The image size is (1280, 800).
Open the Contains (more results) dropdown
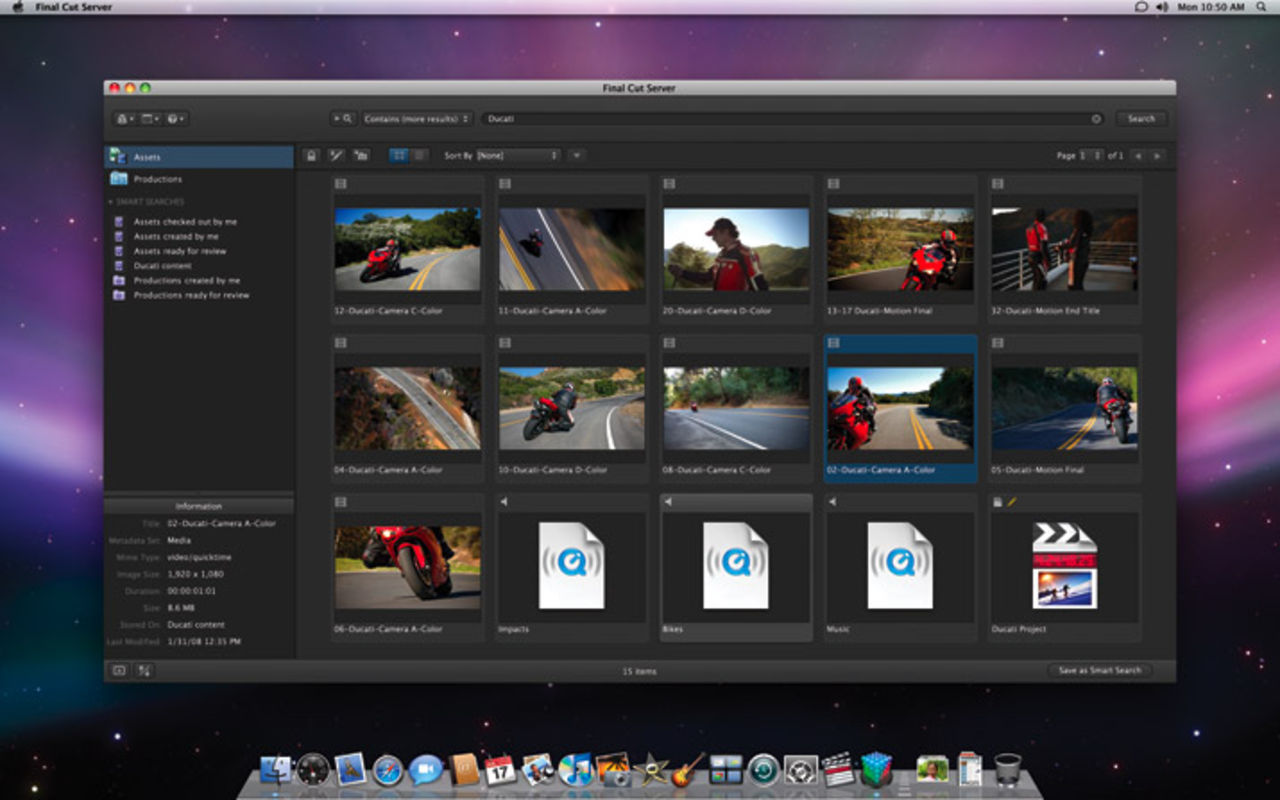click(415, 118)
